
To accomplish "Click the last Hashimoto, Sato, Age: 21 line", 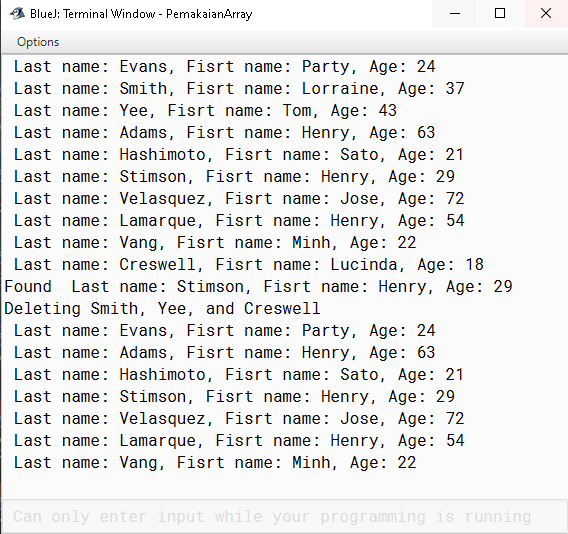I will (x=239, y=375).
